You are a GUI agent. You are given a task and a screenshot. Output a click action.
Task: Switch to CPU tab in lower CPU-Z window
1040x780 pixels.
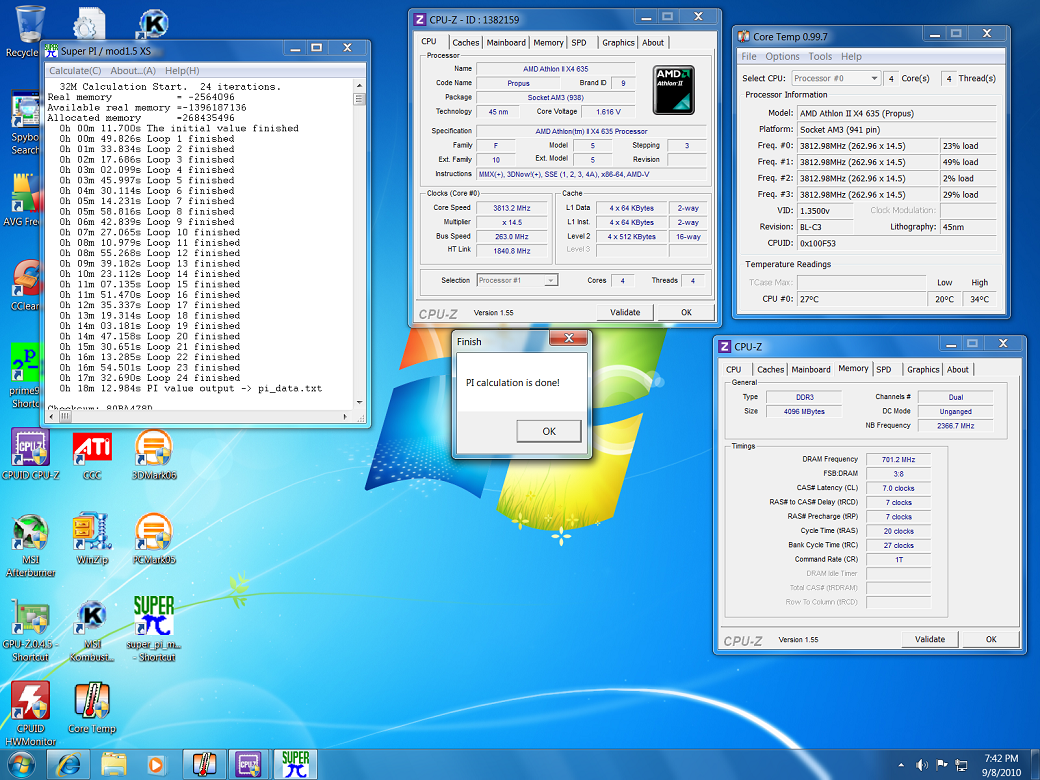pyautogui.click(x=734, y=369)
